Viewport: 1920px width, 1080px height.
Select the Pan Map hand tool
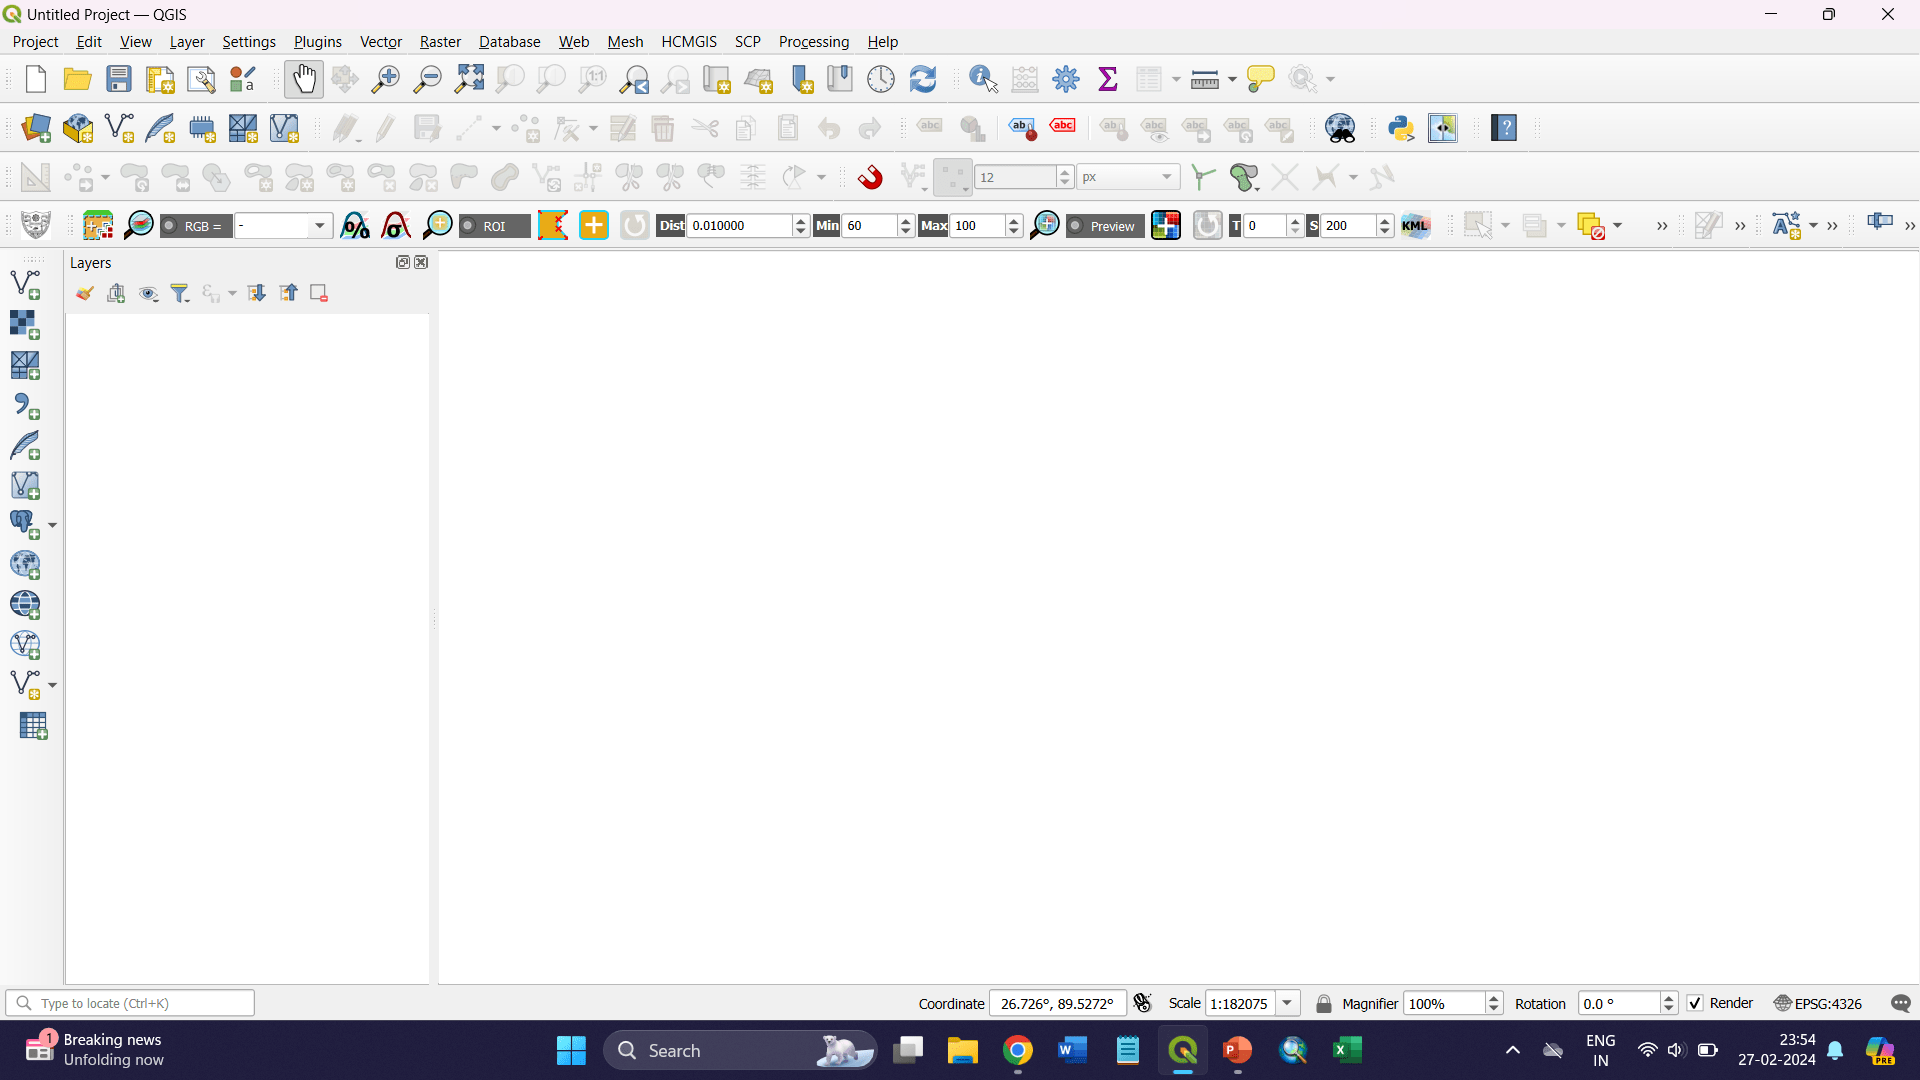click(304, 79)
